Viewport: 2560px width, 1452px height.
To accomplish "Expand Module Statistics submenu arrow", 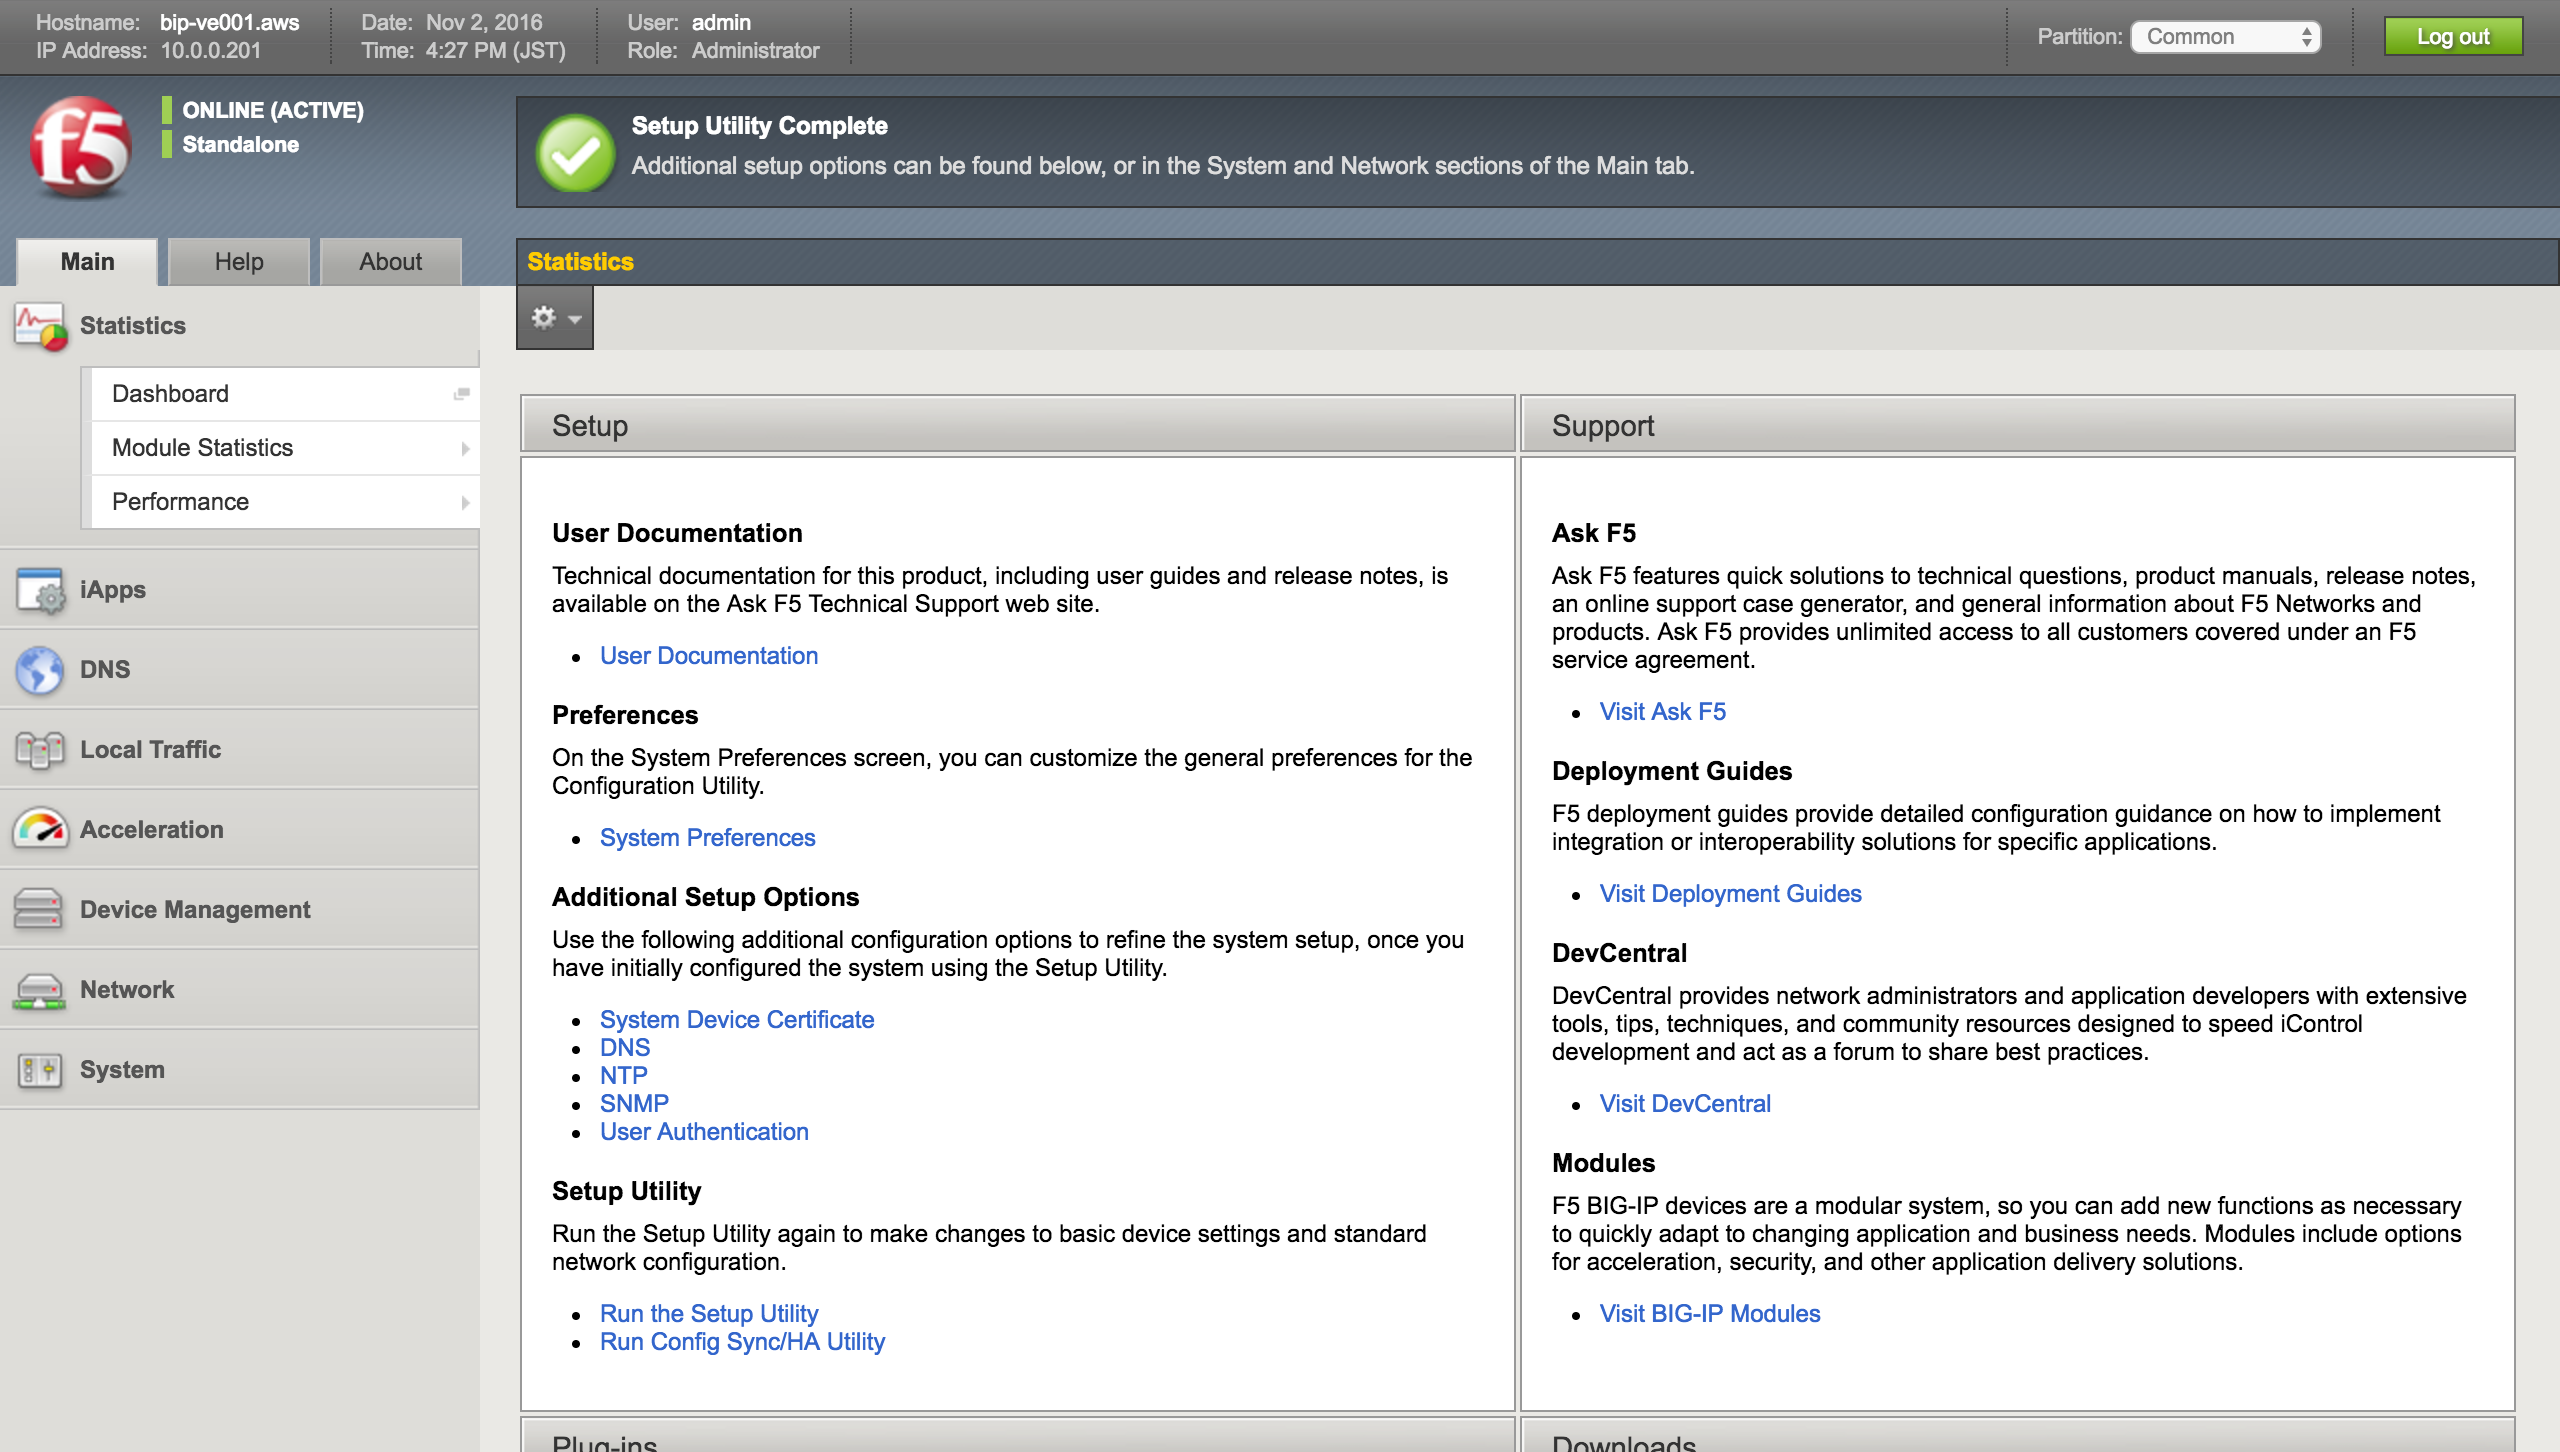I will (x=465, y=449).
